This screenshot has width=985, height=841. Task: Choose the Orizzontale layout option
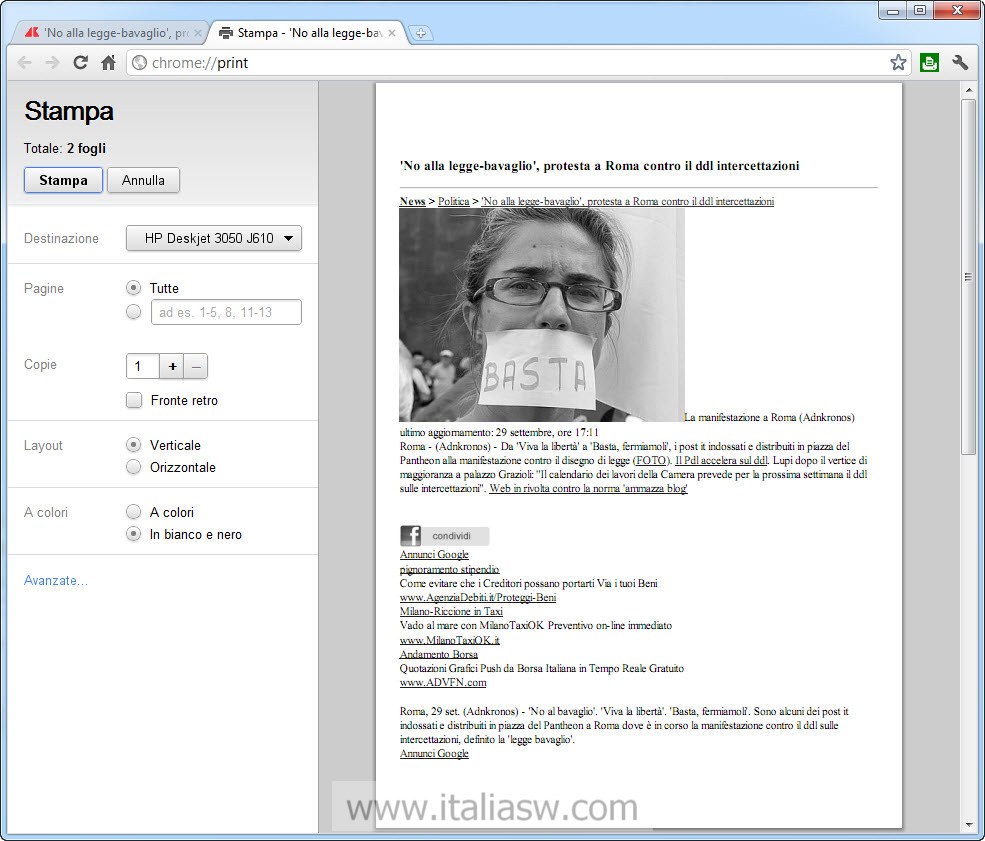click(133, 467)
